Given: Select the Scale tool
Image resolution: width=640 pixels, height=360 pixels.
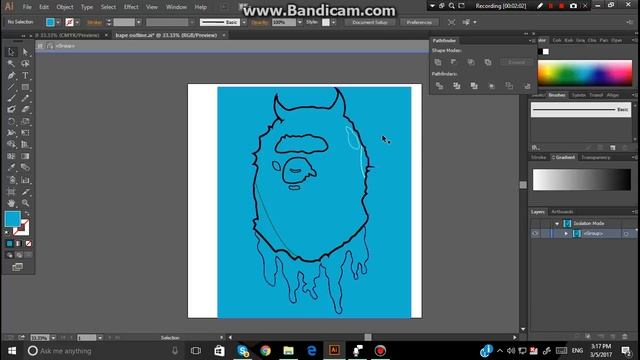Looking at the screenshot, I should 25,121.
